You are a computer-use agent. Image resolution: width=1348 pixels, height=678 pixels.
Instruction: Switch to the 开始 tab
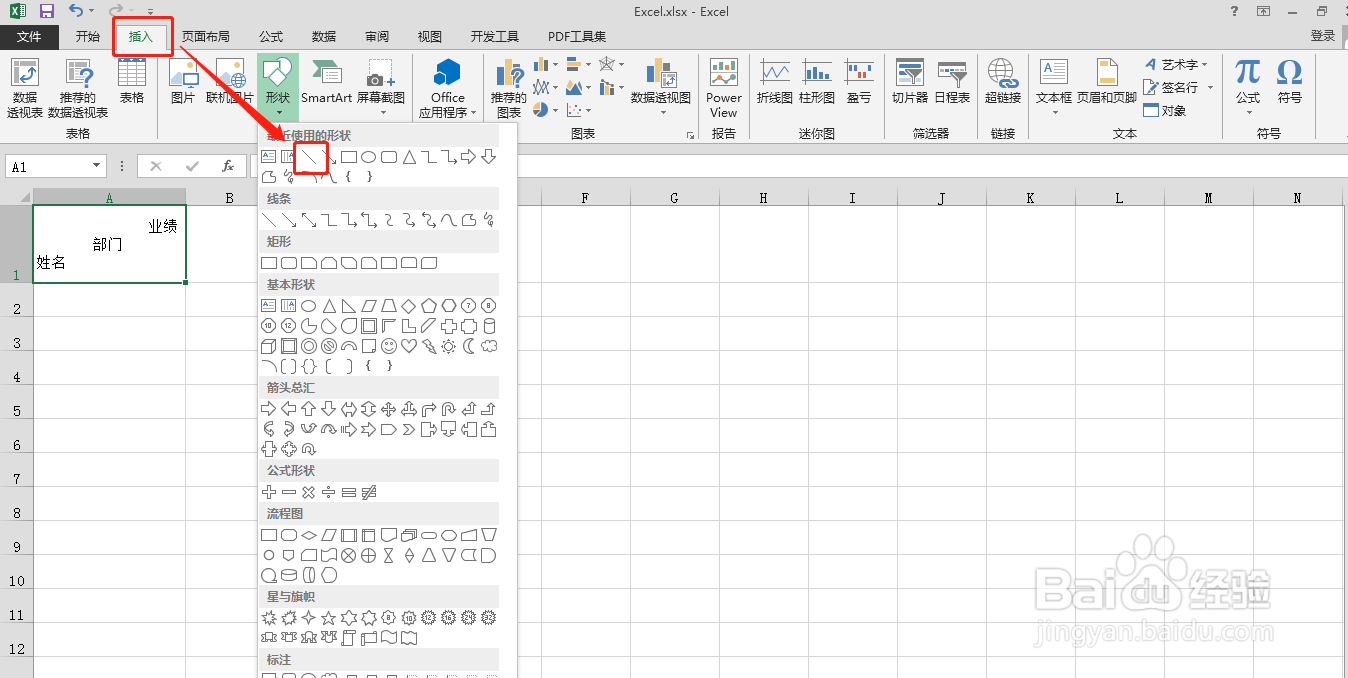tap(88, 36)
